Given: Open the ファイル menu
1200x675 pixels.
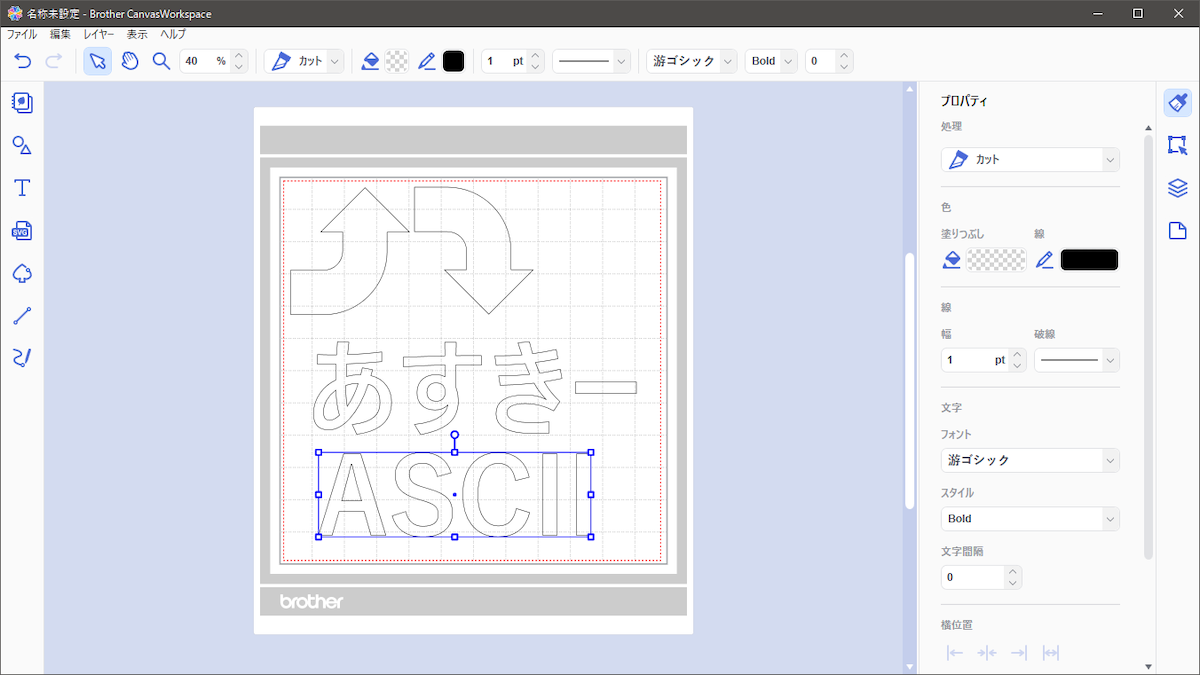Looking at the screenshot, I should 22,34.
